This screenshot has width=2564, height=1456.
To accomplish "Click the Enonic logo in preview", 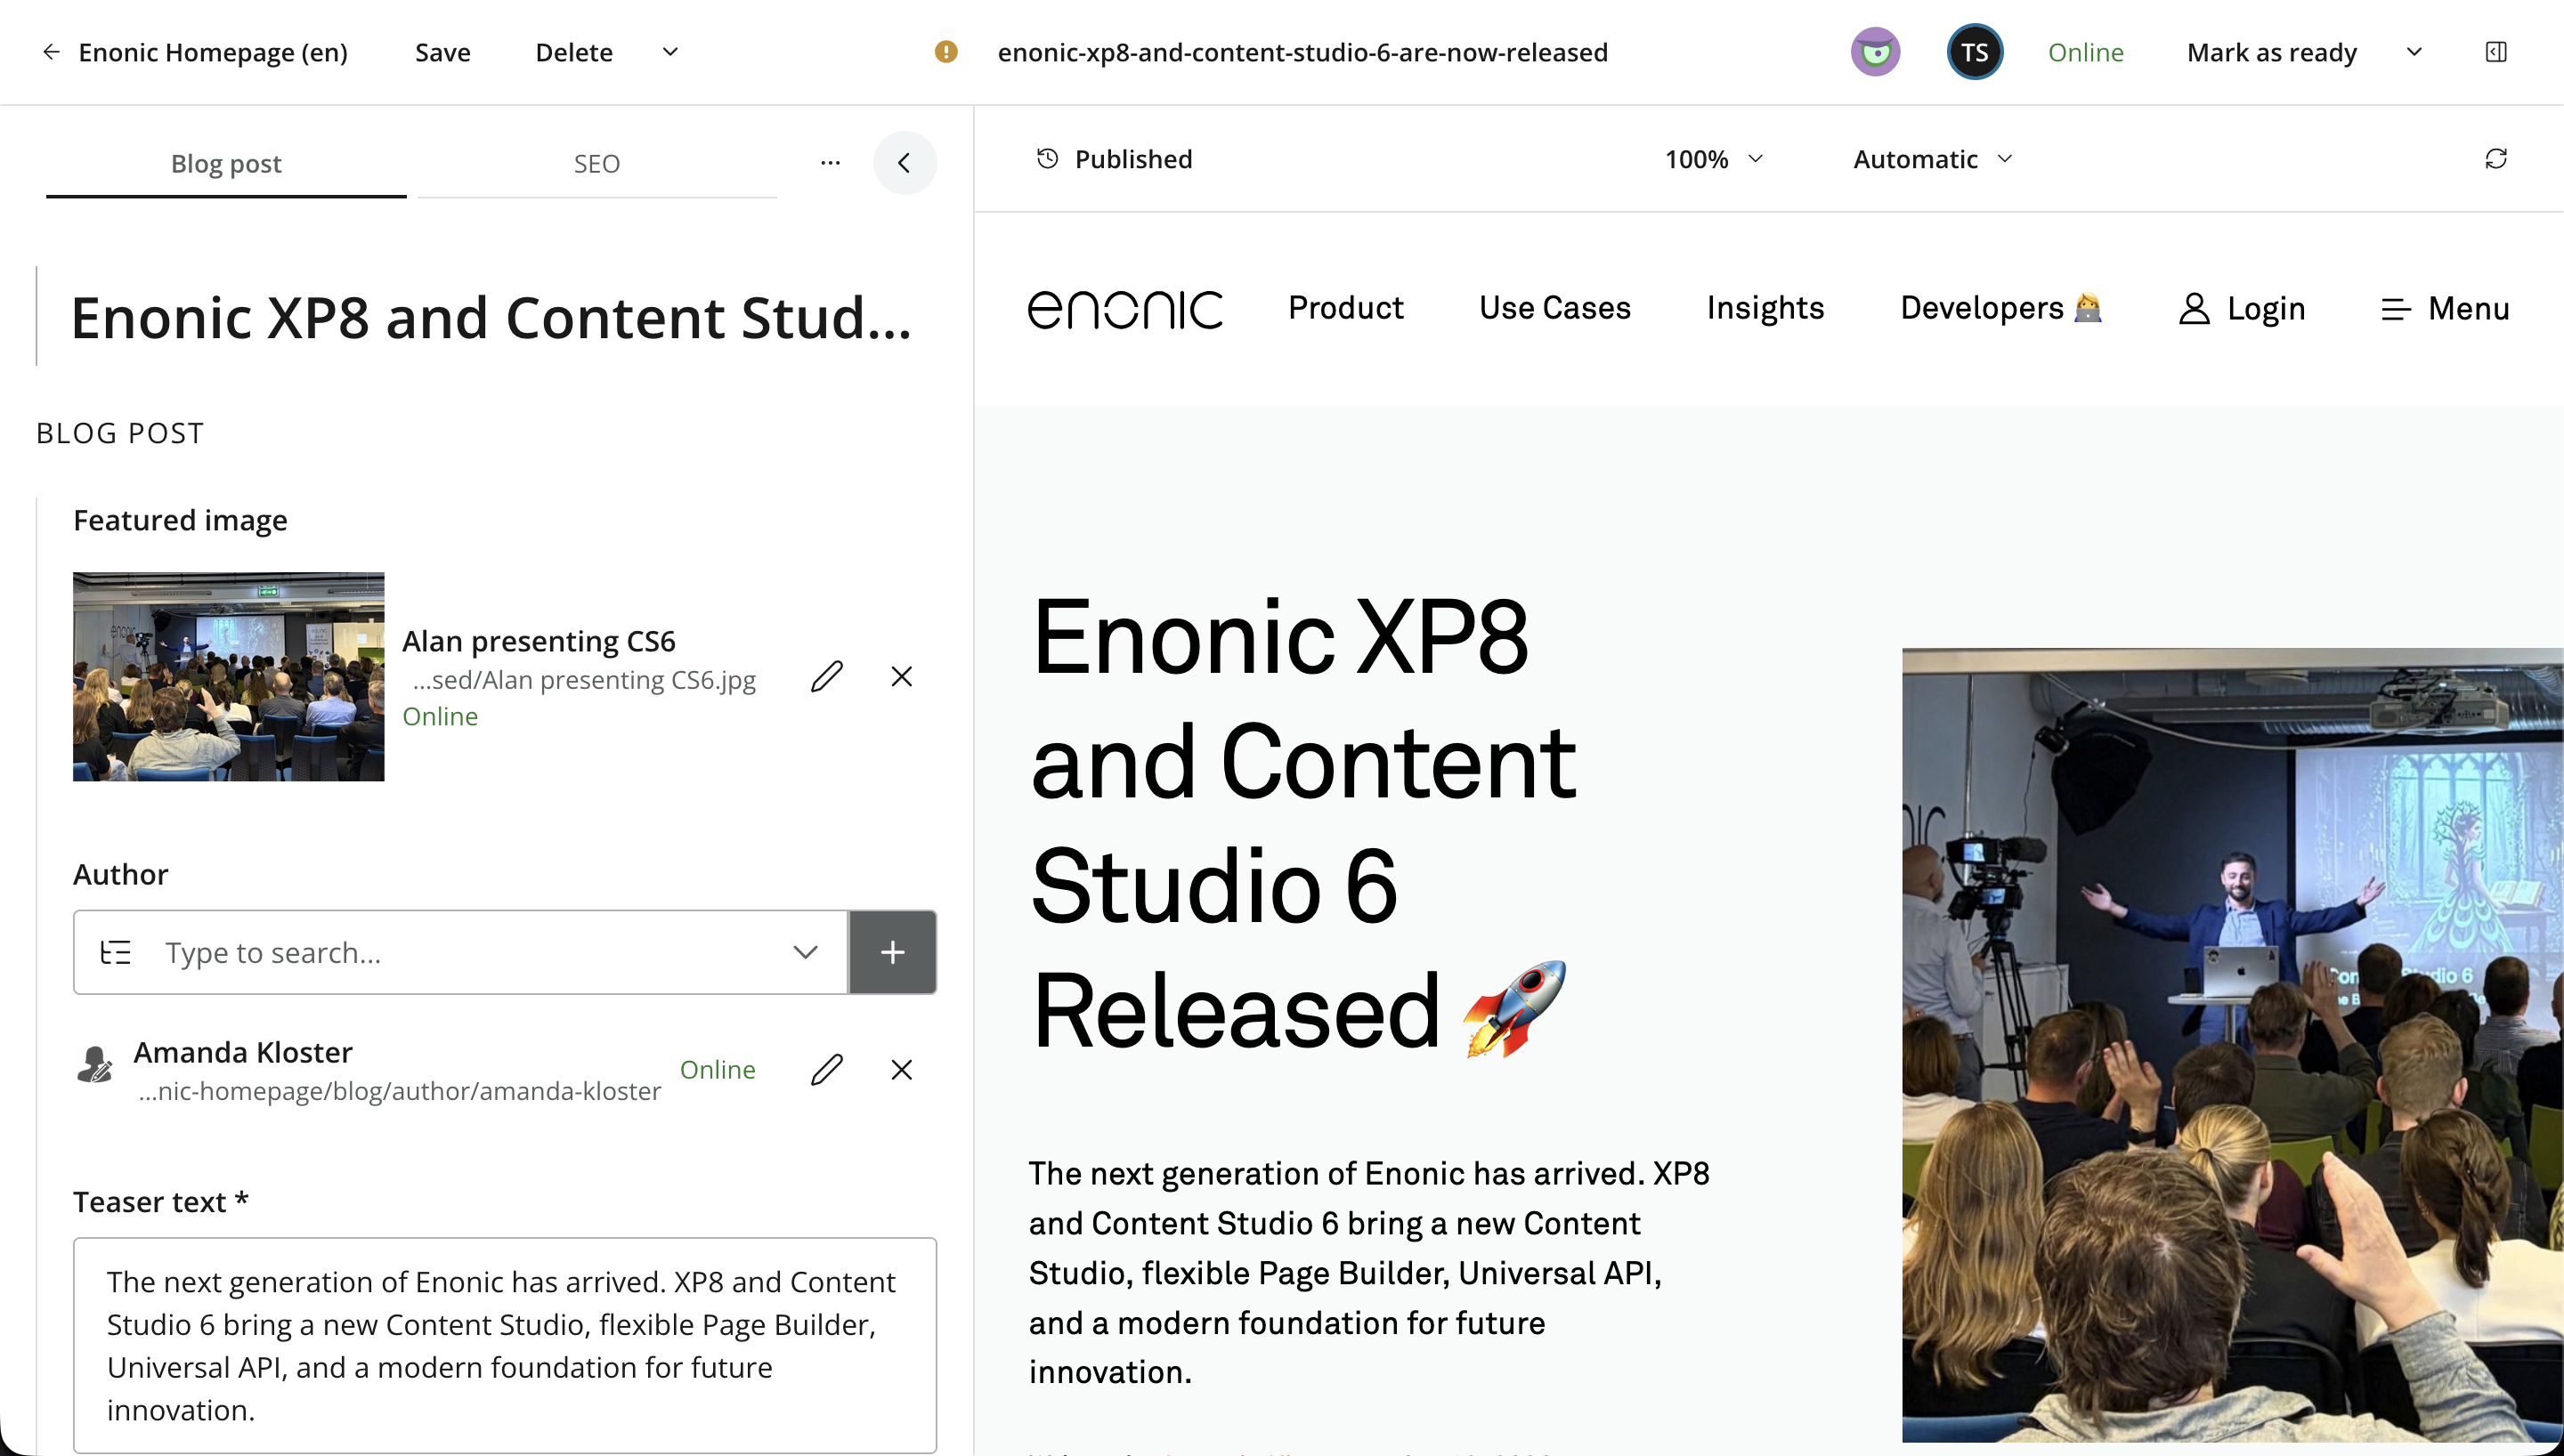I will (x=1125, y=309).
